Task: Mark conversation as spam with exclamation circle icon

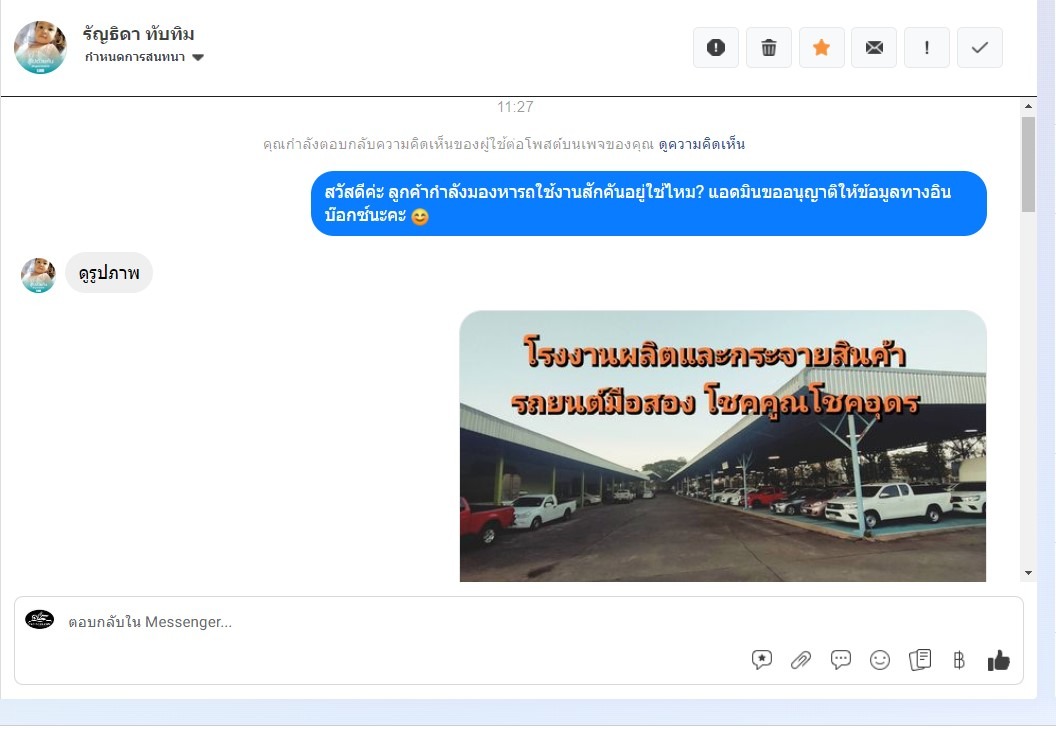Action: (715, 48)
